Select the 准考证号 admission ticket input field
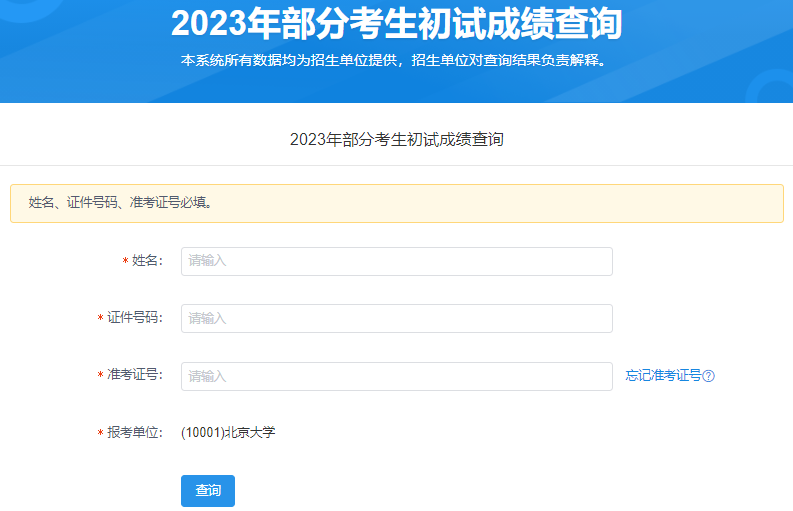The image size is (793, 511). tap(396, 376)
